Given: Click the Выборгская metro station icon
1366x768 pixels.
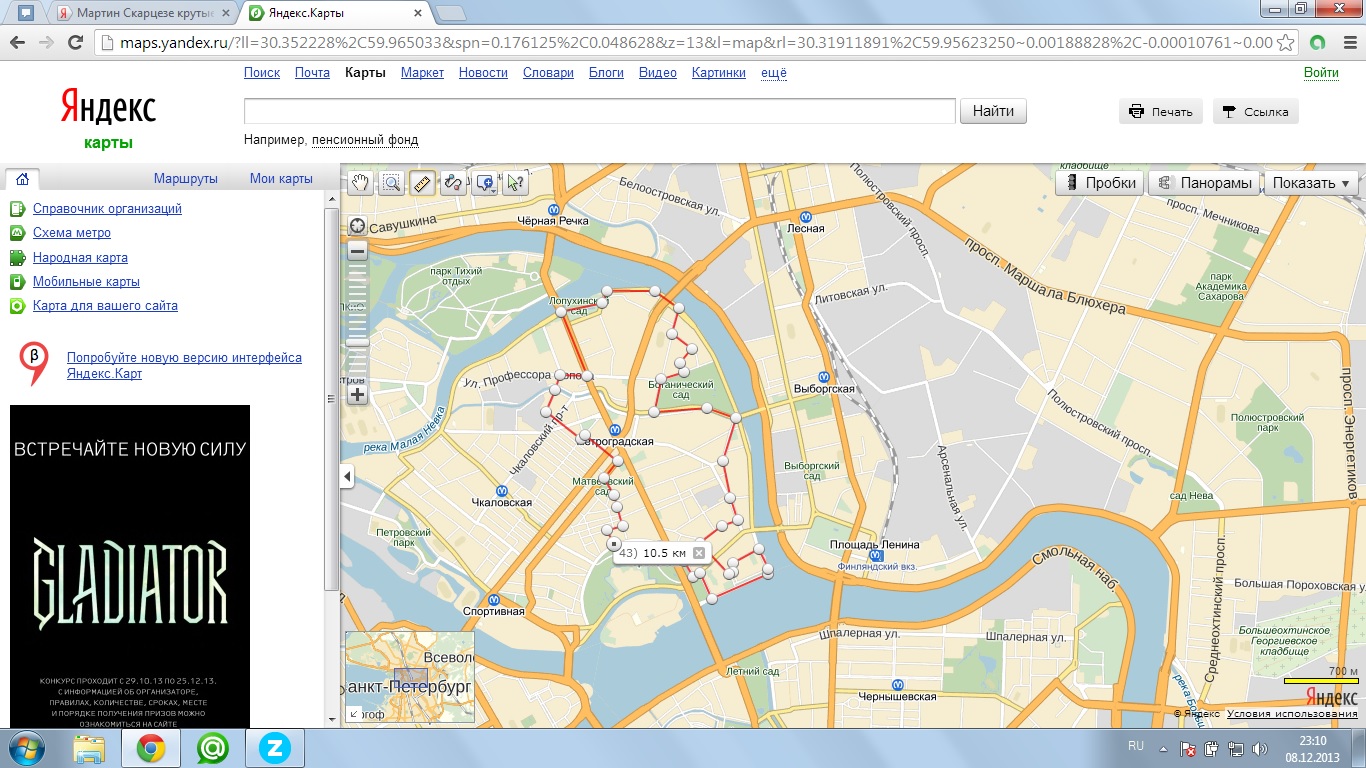Looking at the screenshot, I should (823, 376).
